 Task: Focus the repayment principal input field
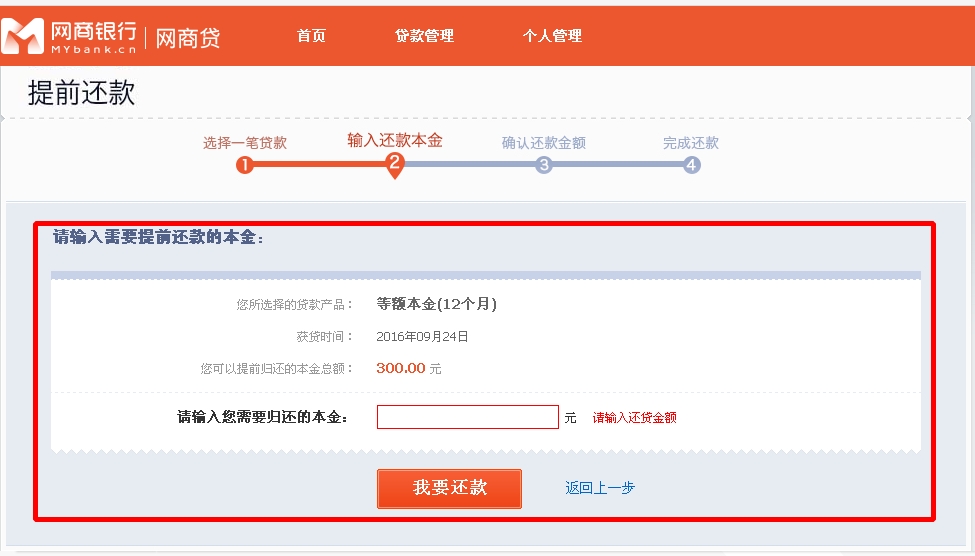[x=467, y=417]
